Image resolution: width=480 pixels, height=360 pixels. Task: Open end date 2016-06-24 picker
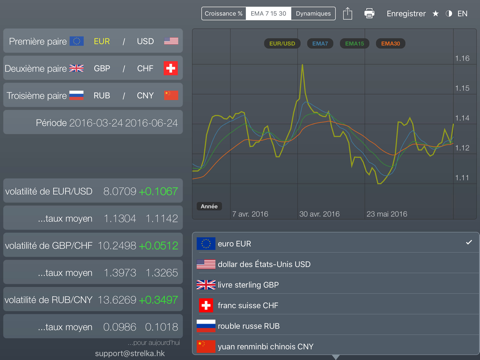point(152,123)
